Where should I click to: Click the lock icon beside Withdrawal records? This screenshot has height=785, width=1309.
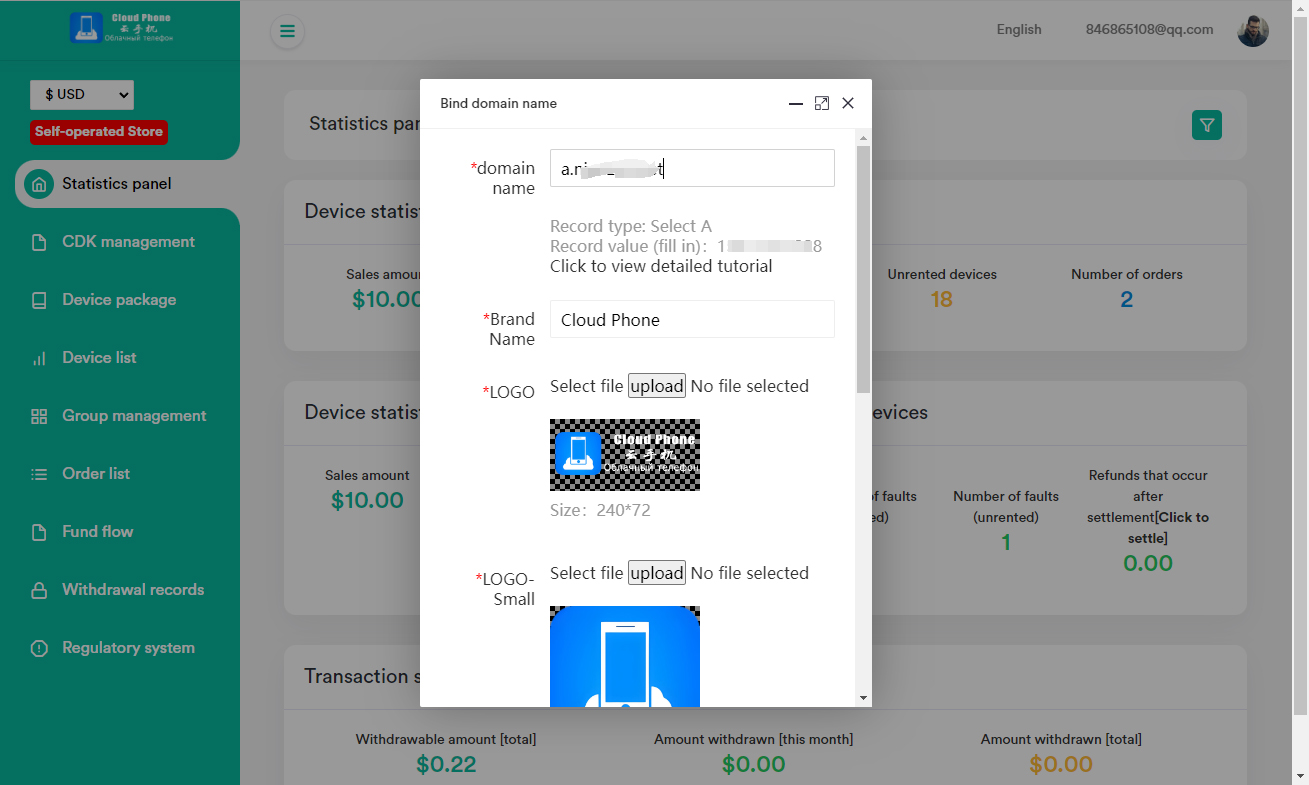(39, 590)
